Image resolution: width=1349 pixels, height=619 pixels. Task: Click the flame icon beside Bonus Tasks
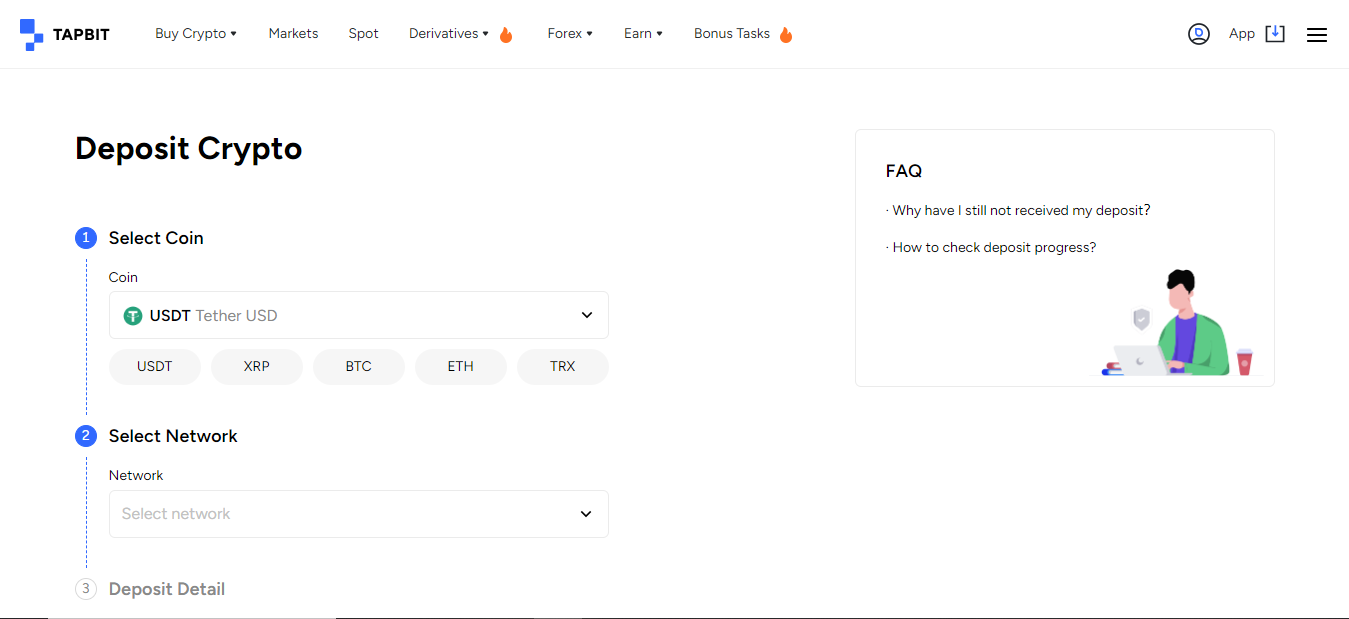[x=786, y=34]
